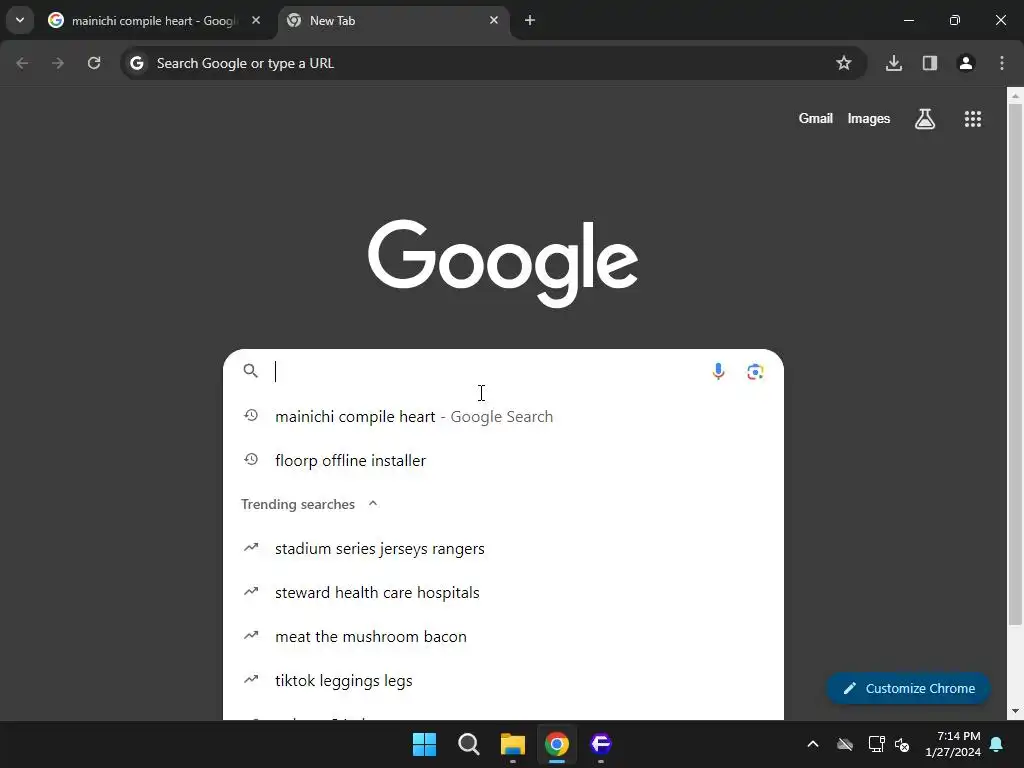Open the Gmail link
1024x768 pixels.
[816, 119]
